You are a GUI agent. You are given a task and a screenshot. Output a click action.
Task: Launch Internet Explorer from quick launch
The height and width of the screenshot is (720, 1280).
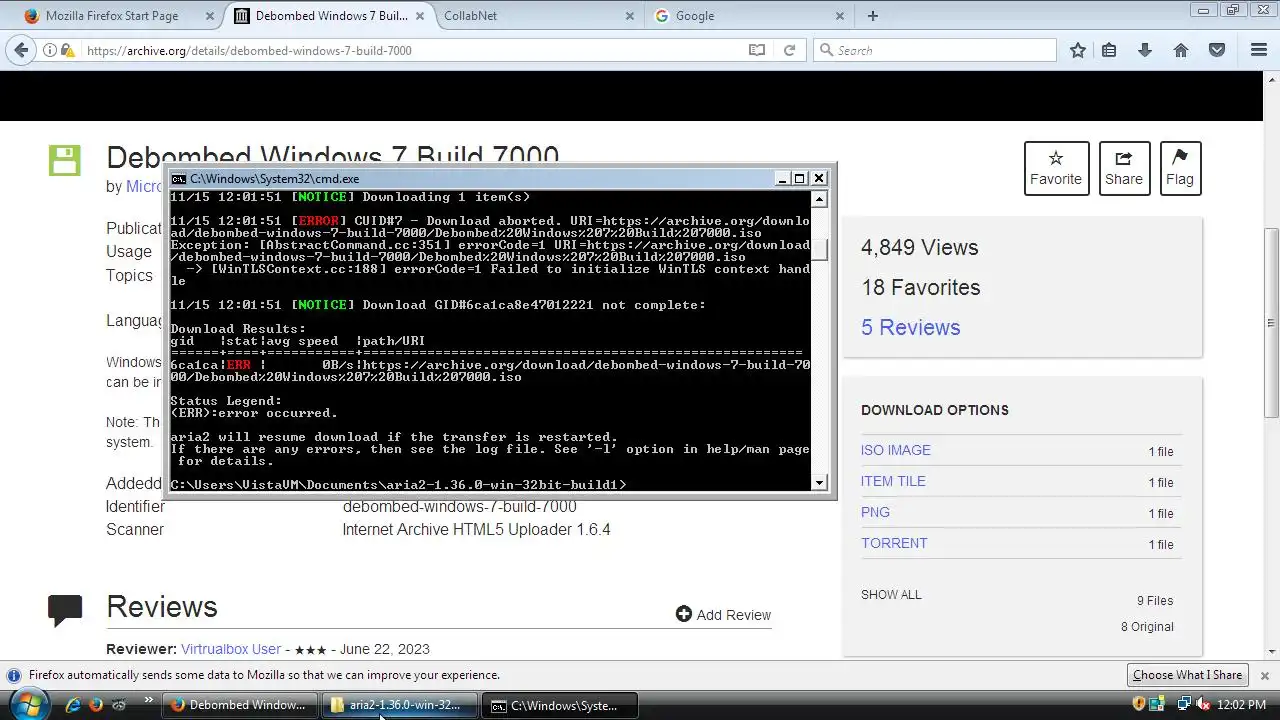pyautogui.click(x=73, y=705)
